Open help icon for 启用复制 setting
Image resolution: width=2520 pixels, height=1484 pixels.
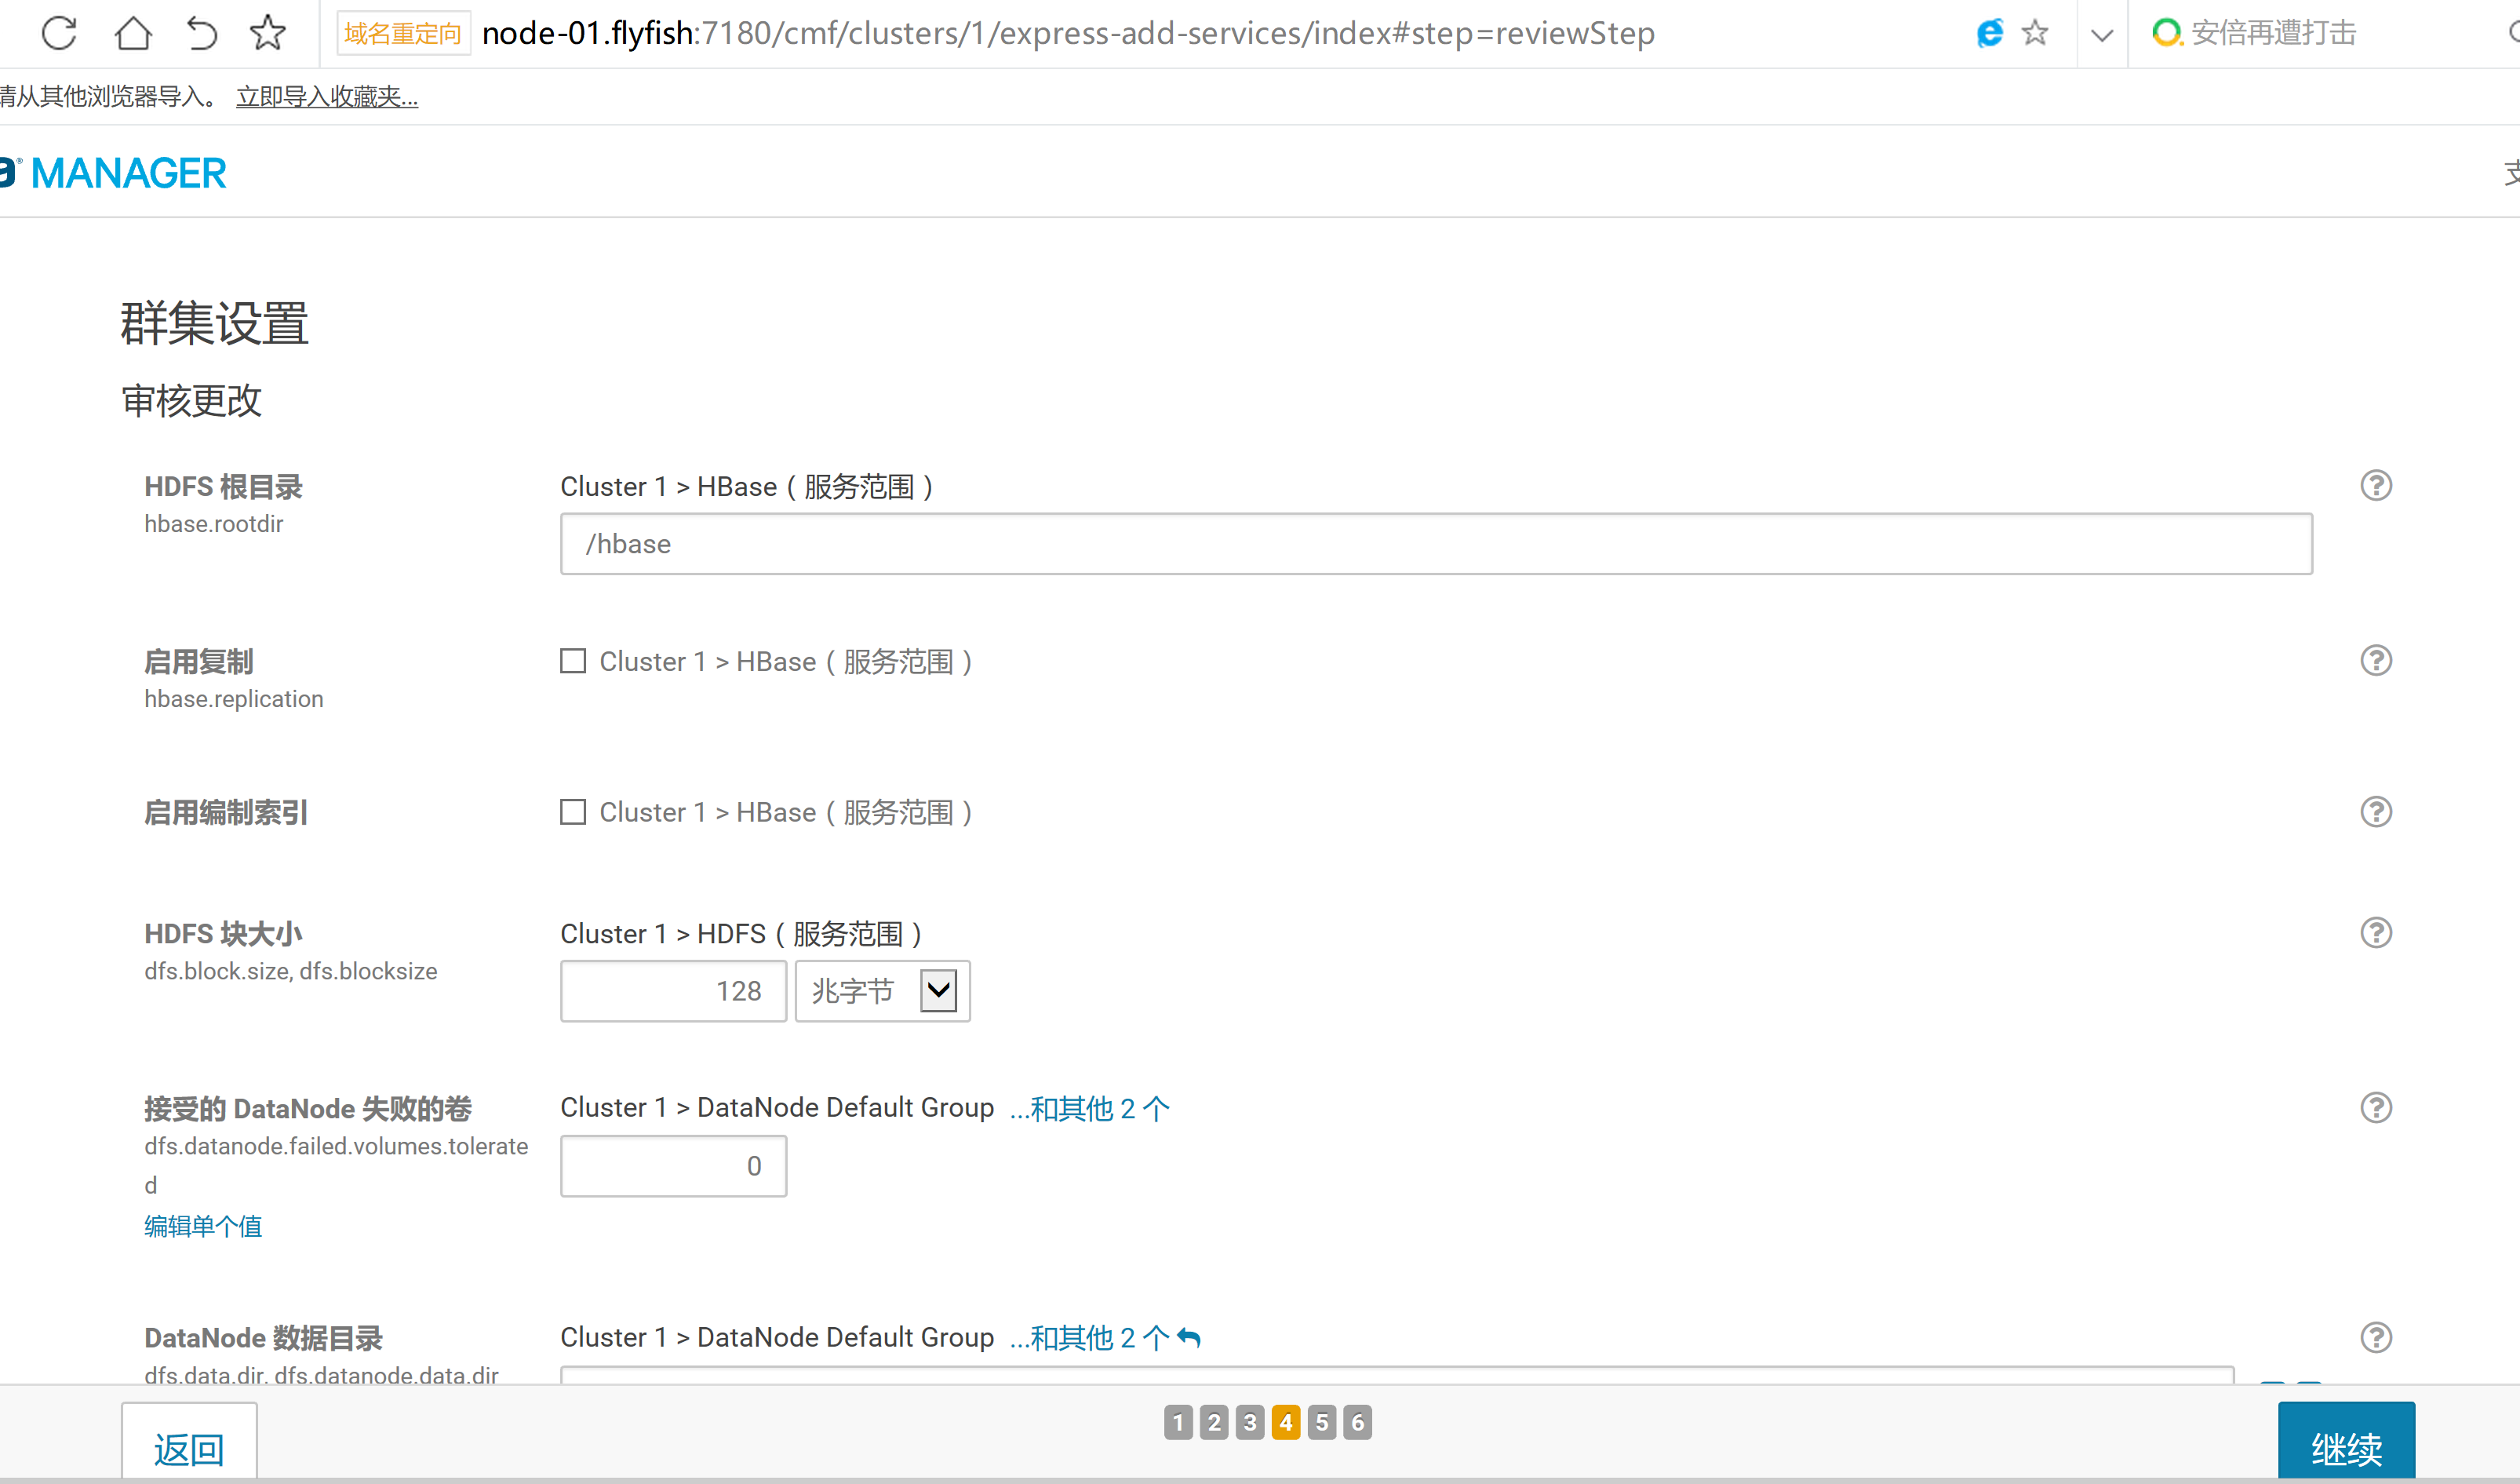coord(2375,660)
